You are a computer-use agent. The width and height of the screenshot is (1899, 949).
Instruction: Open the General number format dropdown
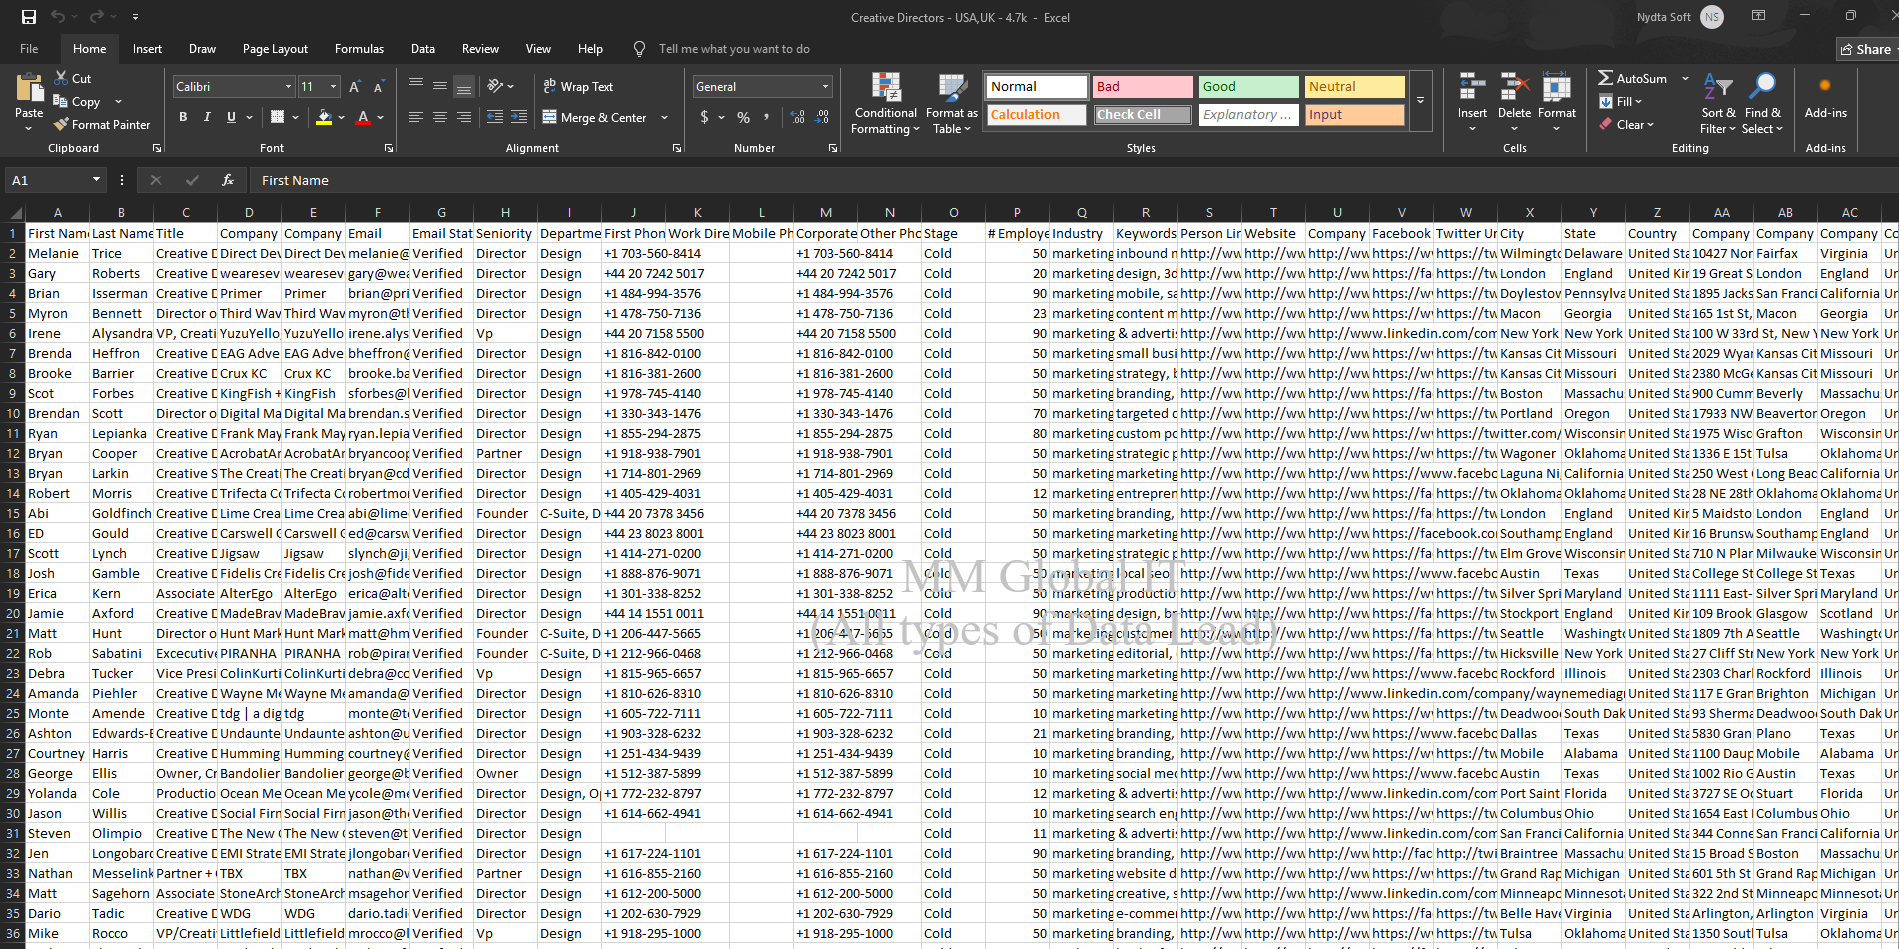pos(825,87)
